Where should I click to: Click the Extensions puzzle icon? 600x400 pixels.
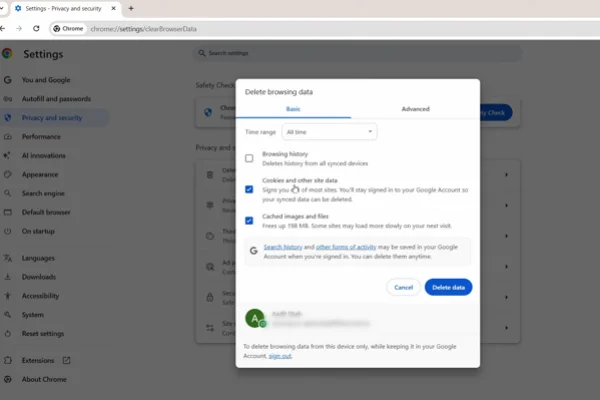point(8,360)
